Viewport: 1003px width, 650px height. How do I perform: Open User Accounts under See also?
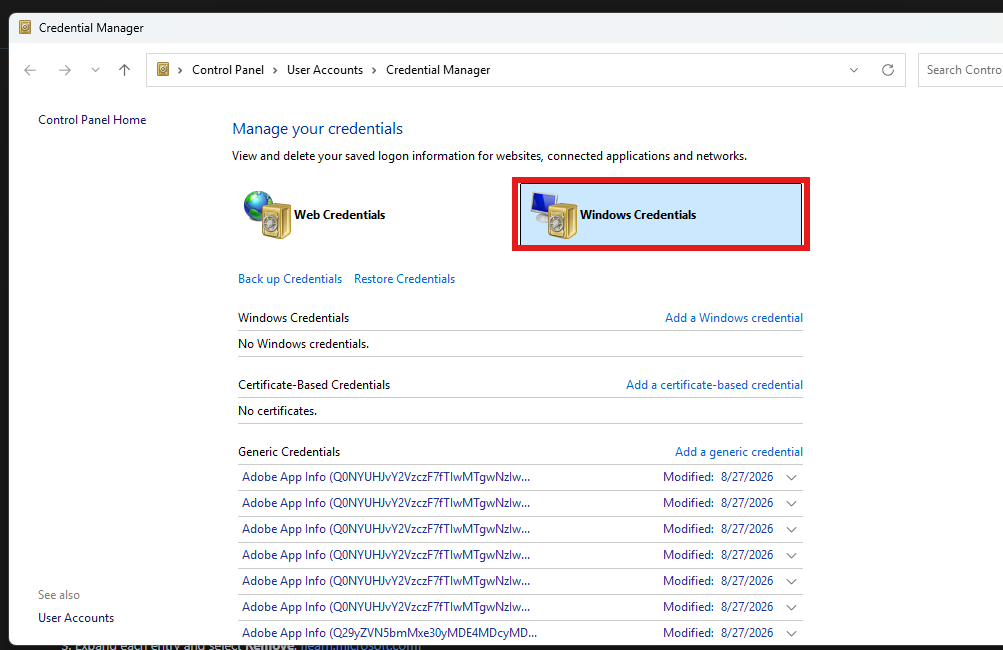pyautogui.click(x=76, y=618)
